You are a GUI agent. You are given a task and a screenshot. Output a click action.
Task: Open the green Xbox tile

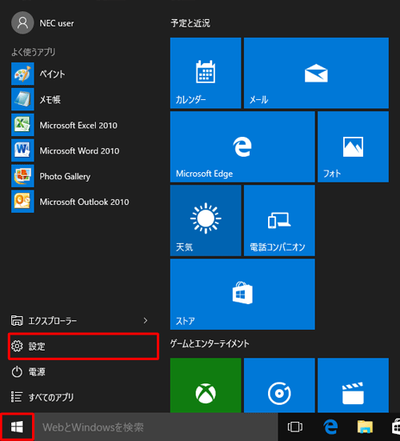point(205,385)
